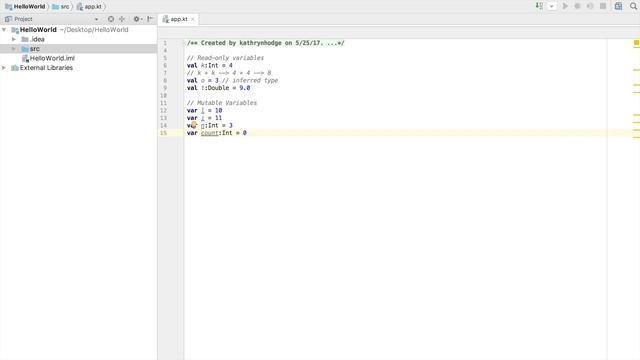Image resolution: width=640 pixels, height=360 pixels.
Task: Click in 'val k:Int = 4' line
Action: coord(209,65)
